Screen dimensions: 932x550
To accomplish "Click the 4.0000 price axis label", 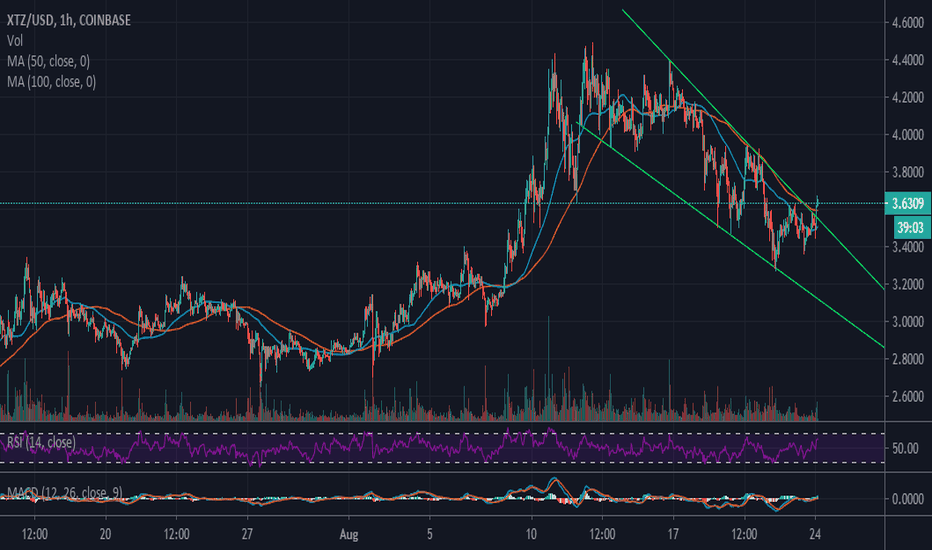I will click(x=908, y=135).
